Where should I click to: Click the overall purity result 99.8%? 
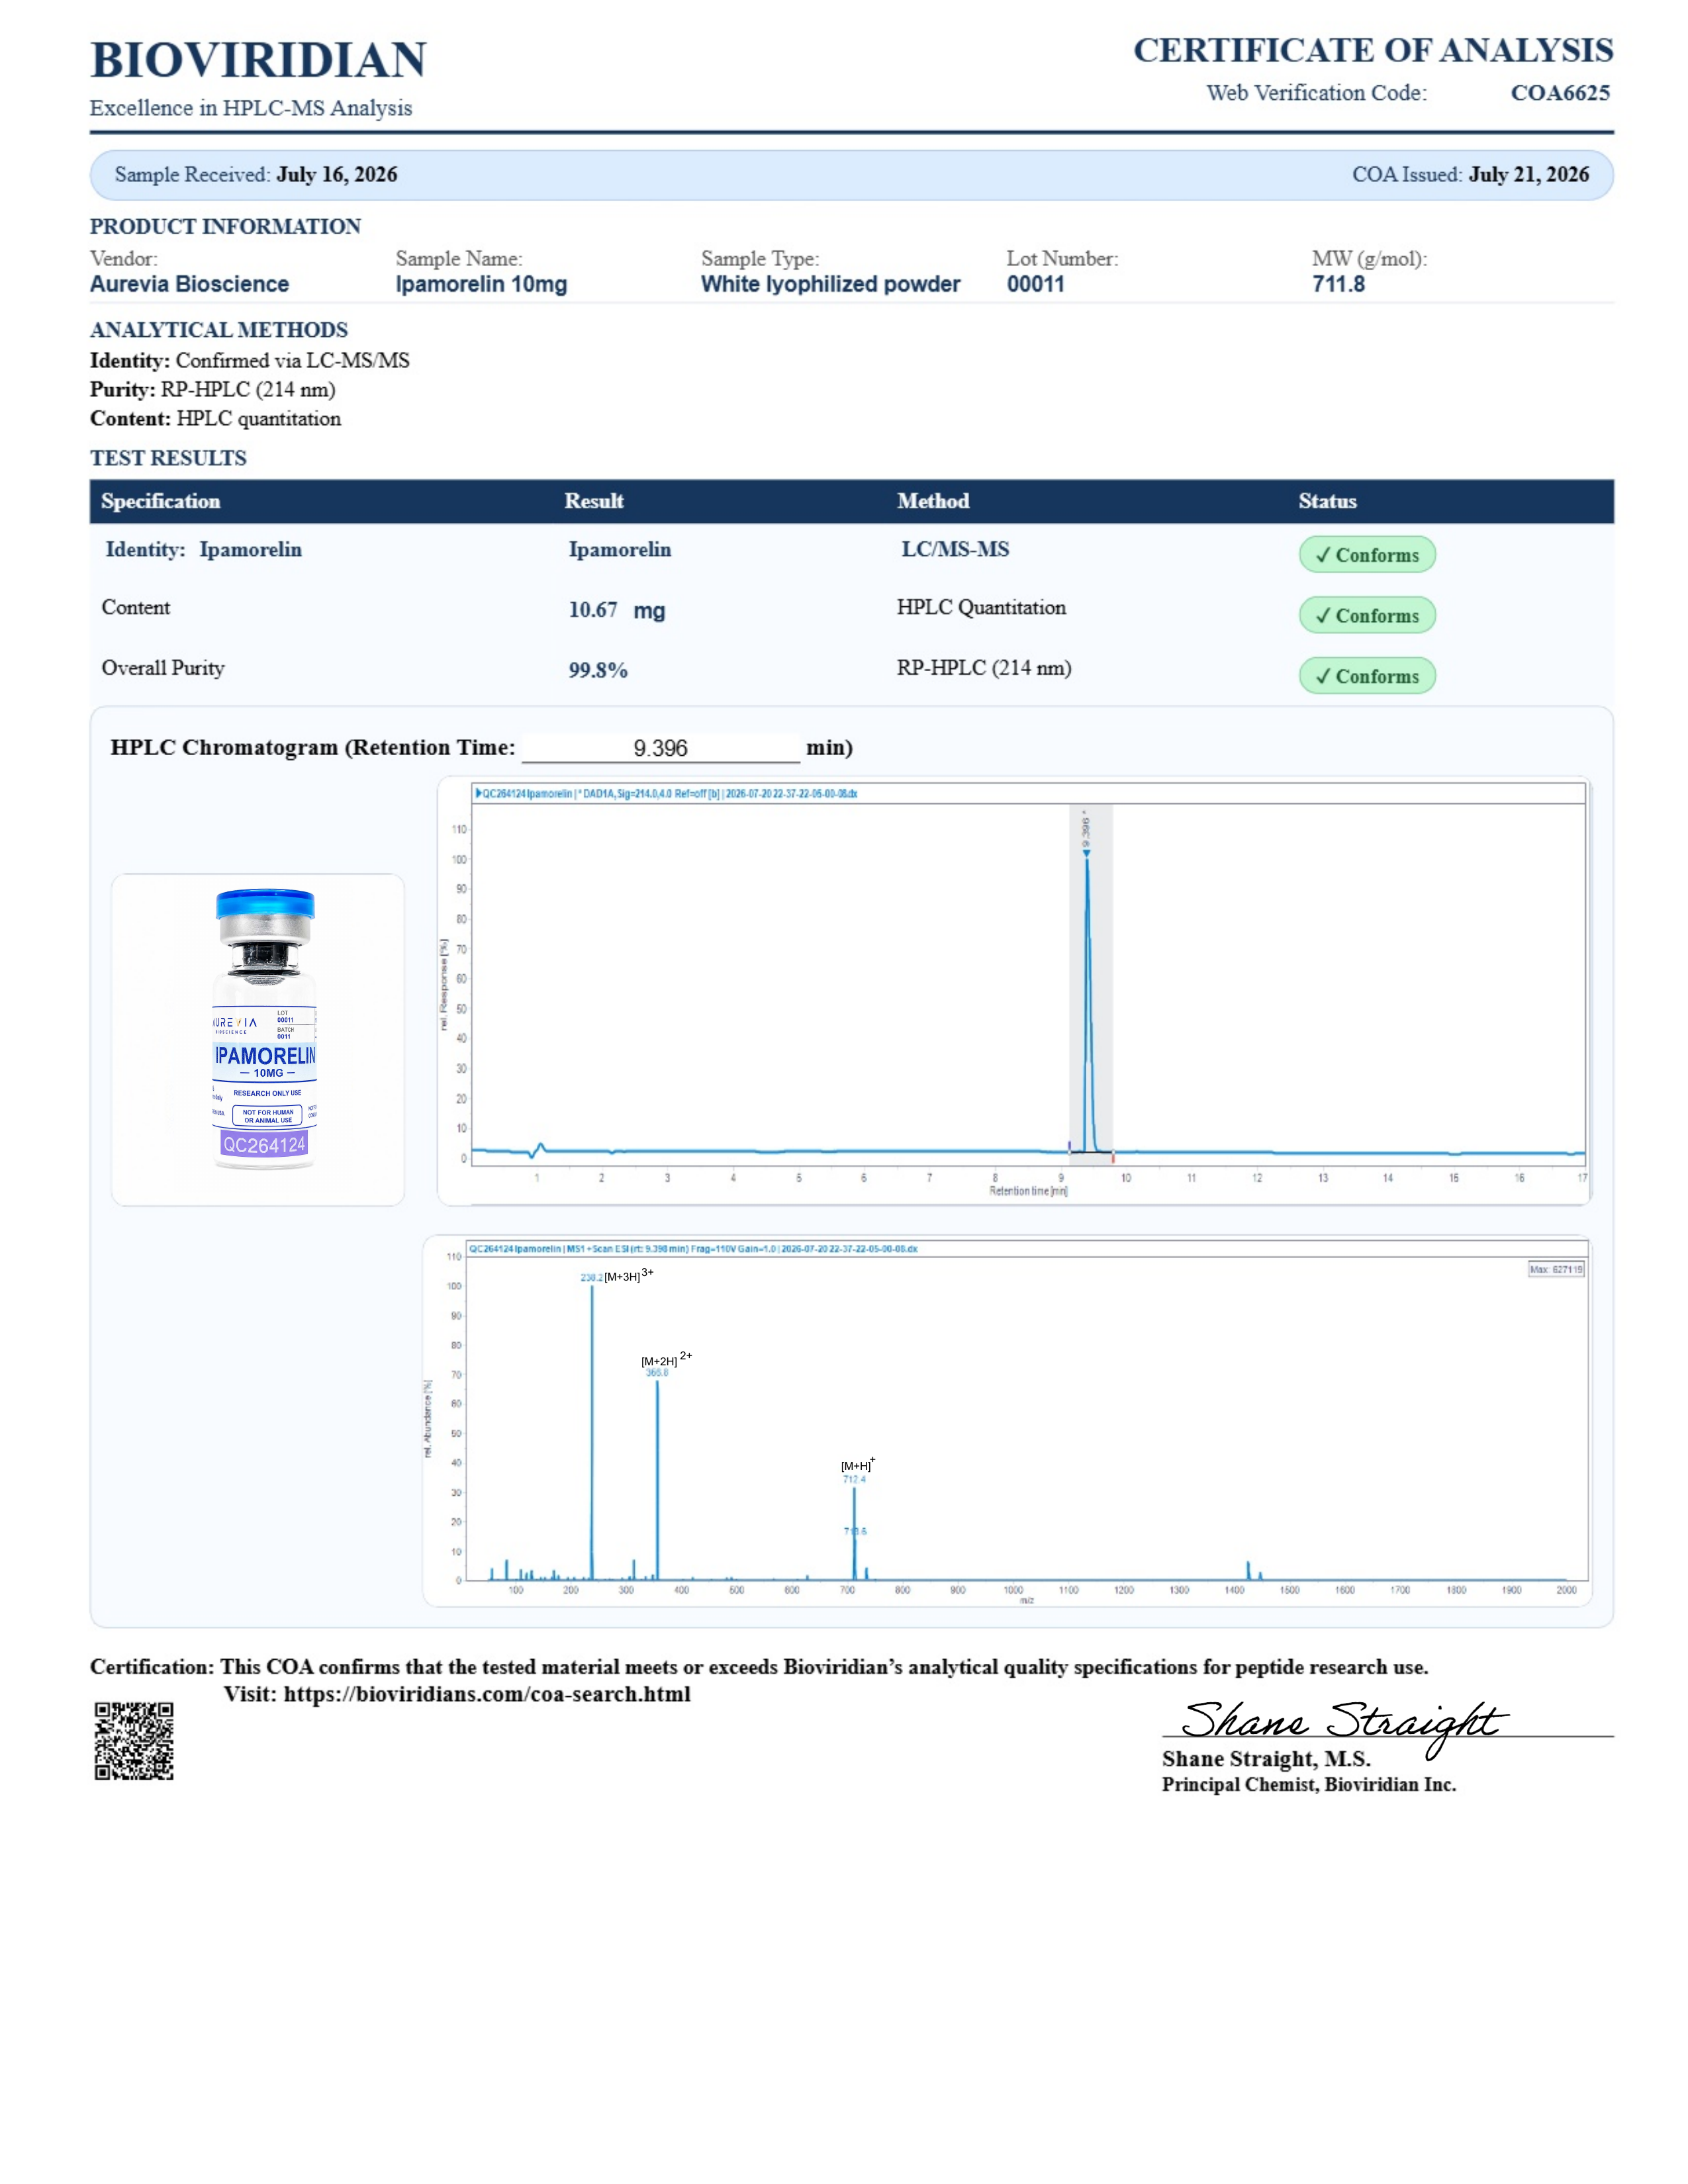tap(598, 670)
